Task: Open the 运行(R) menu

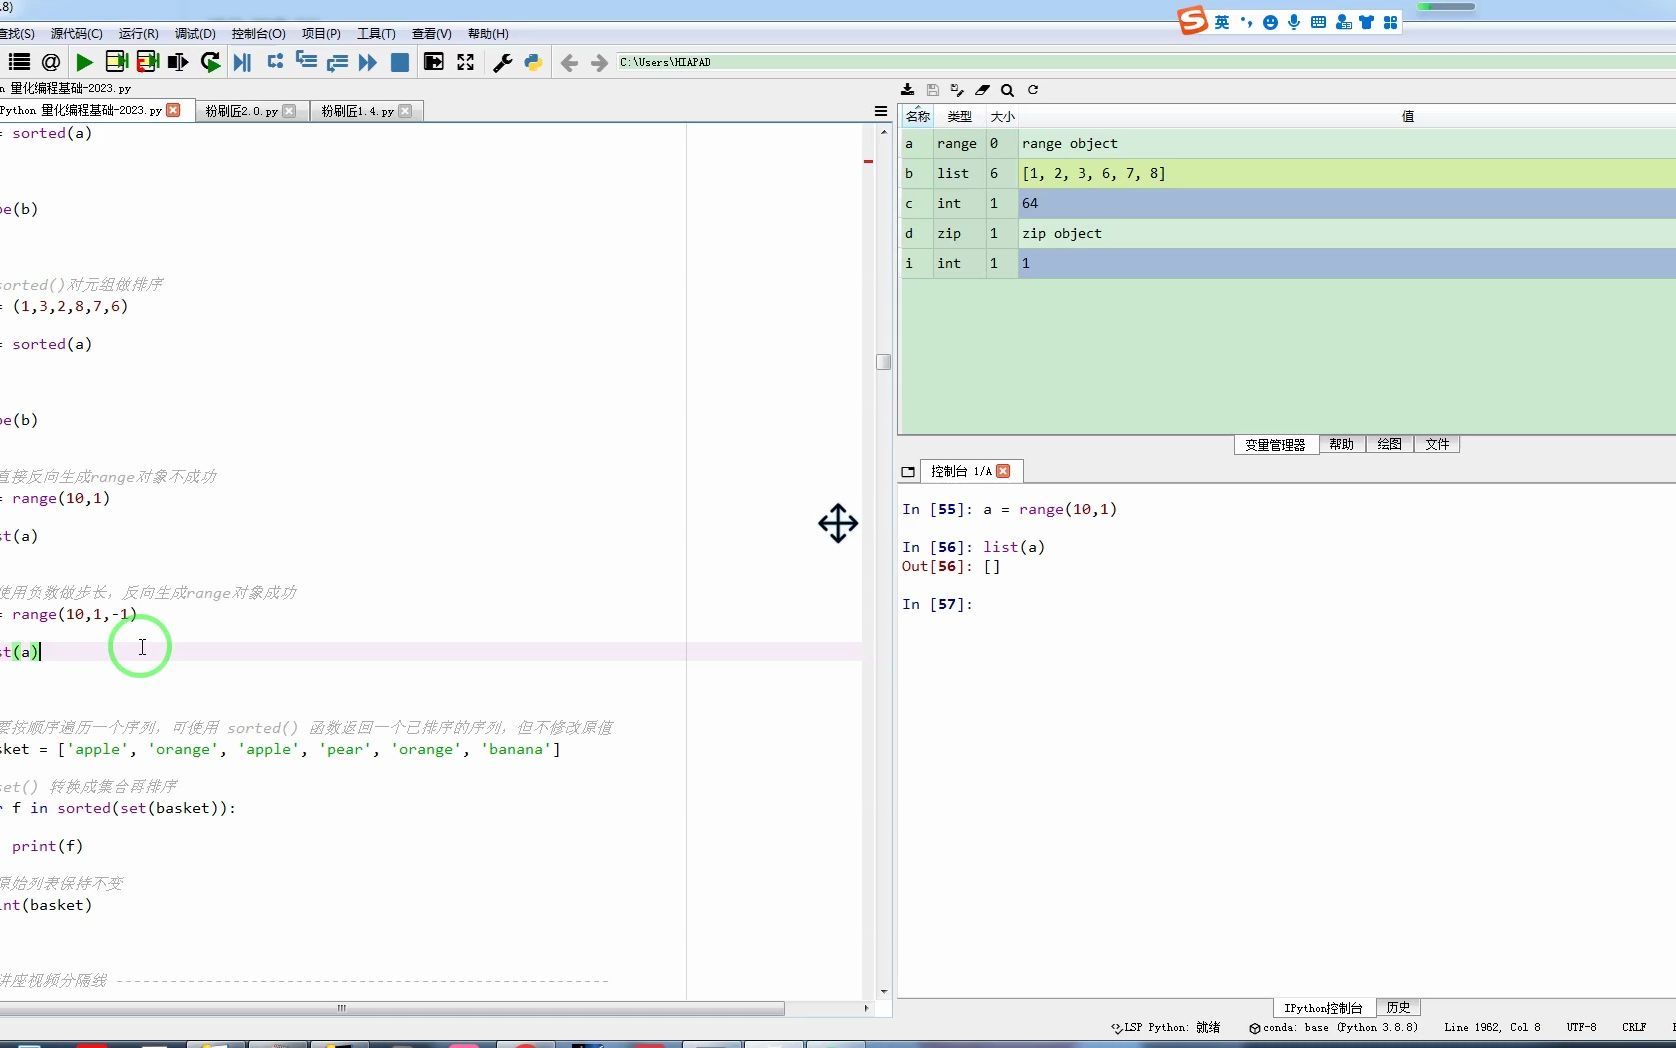Action: pos(139,34)
